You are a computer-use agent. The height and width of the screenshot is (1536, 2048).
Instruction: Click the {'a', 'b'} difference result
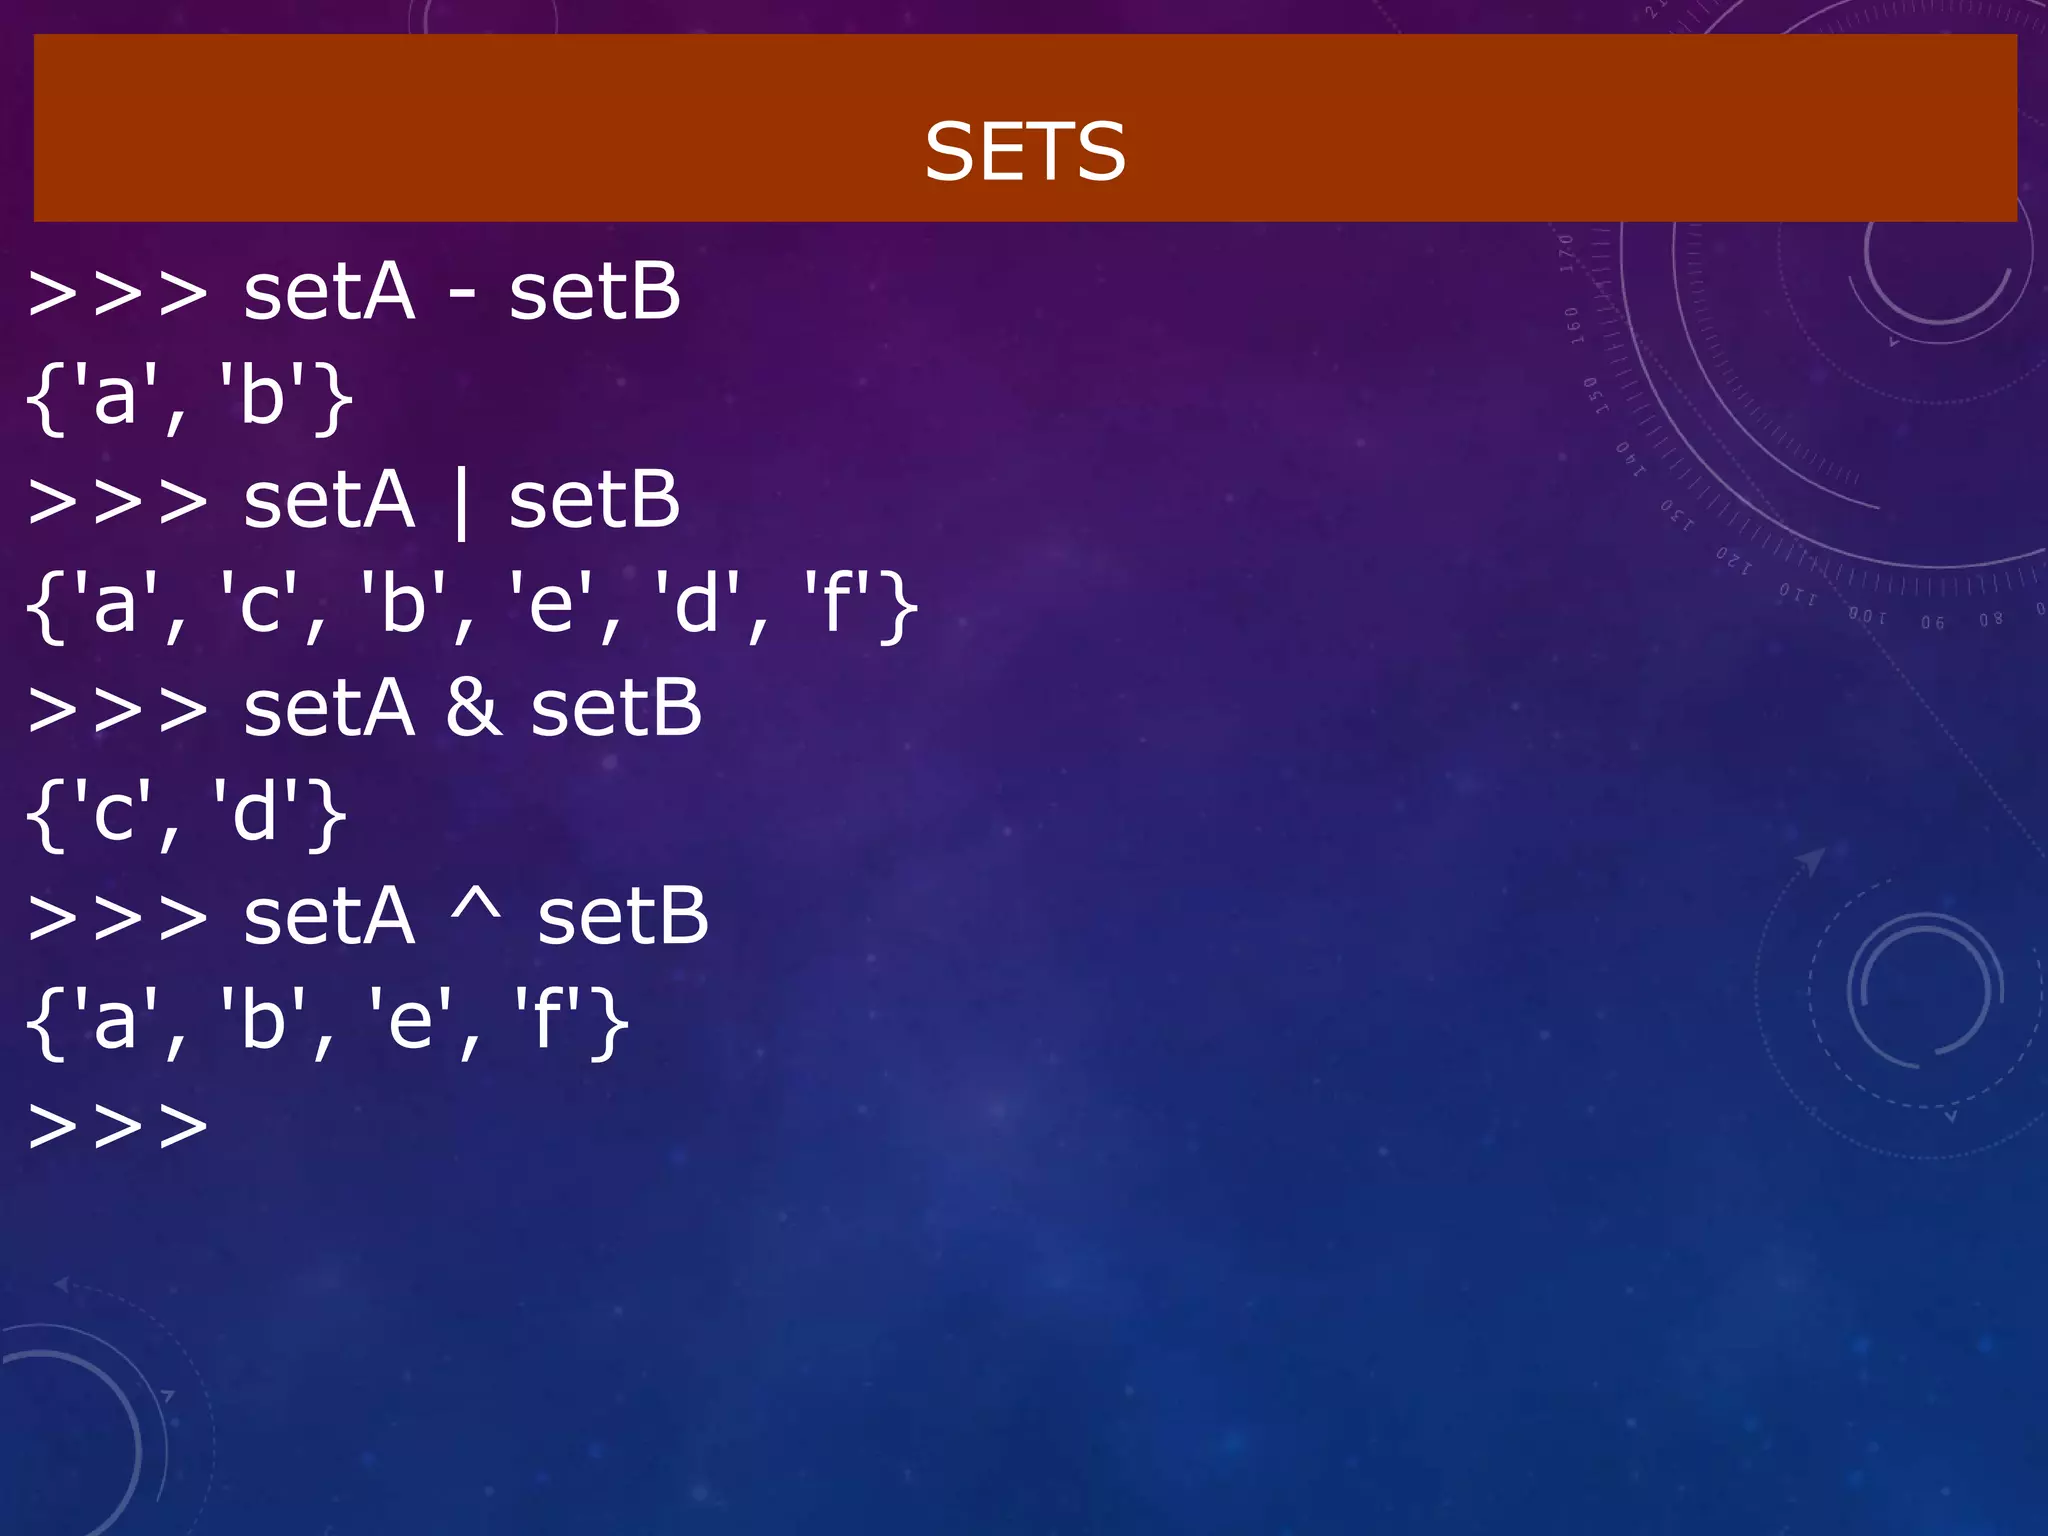point(189,396)
